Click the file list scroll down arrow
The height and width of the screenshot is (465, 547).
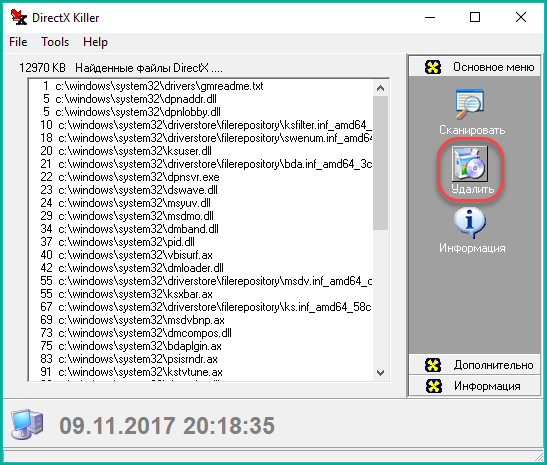[x=381, y=373]
